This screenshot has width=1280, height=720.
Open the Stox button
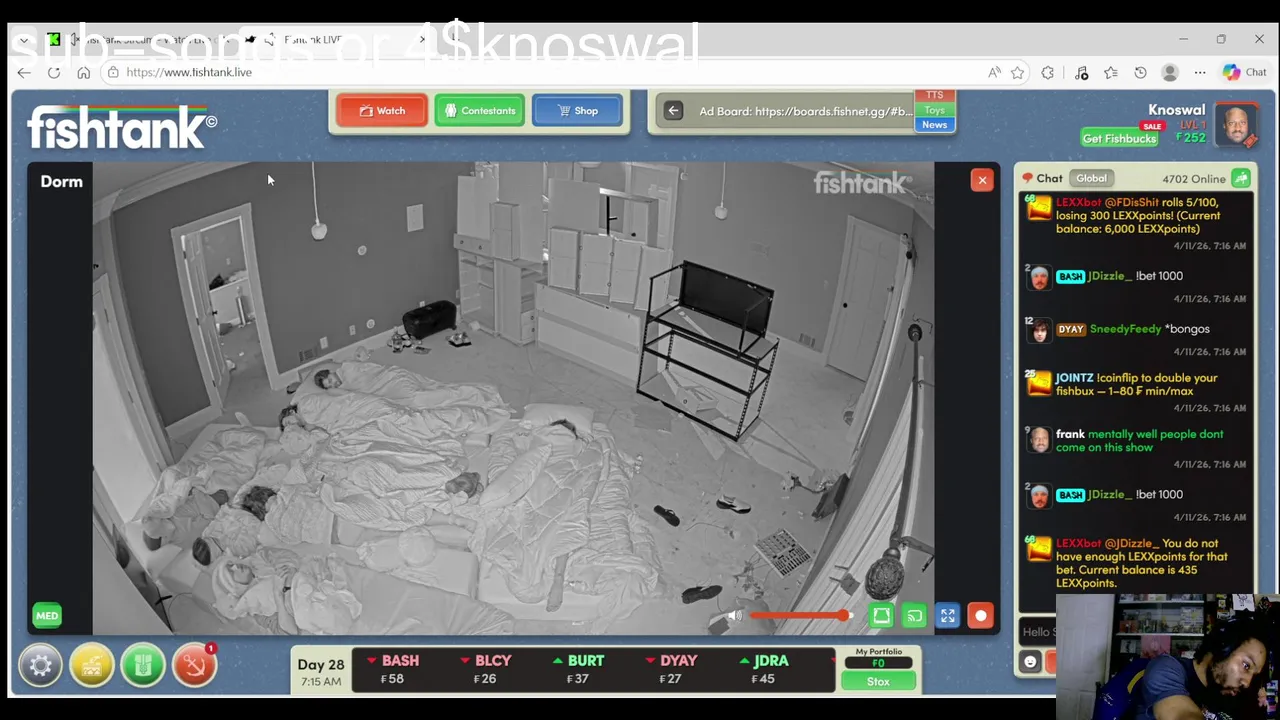coord(878,681)
